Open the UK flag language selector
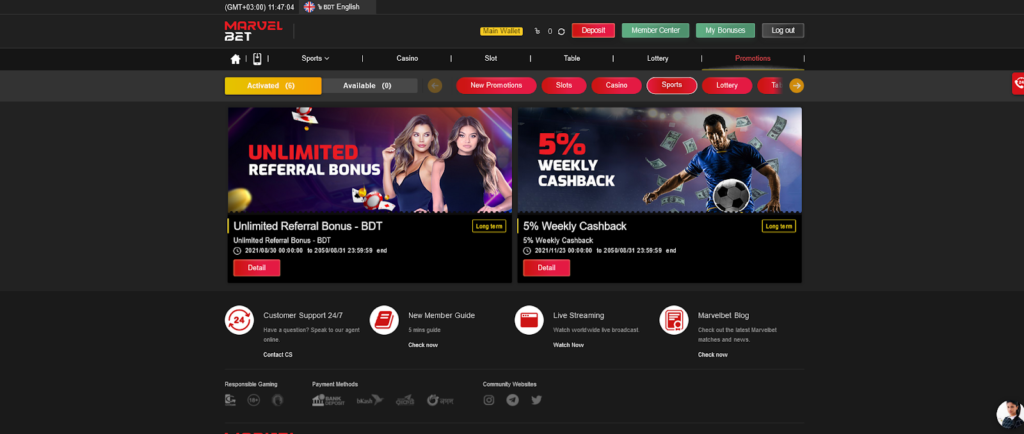Screen dimensions: 1024x434 pos(310,7)
